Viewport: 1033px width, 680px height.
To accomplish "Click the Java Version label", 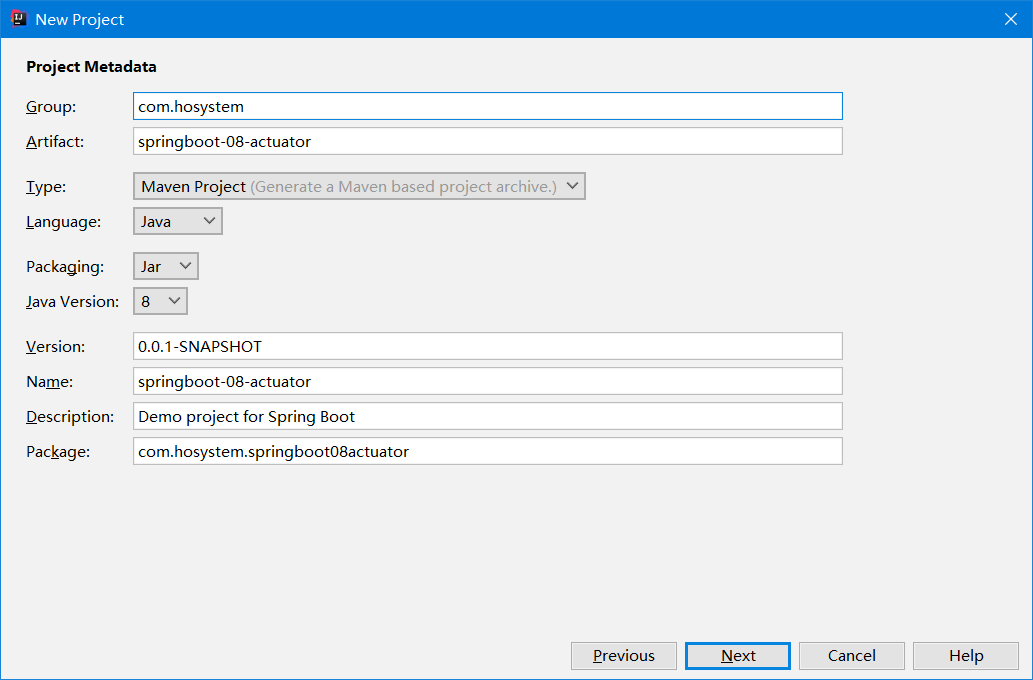I will click(x=72, y=302).
